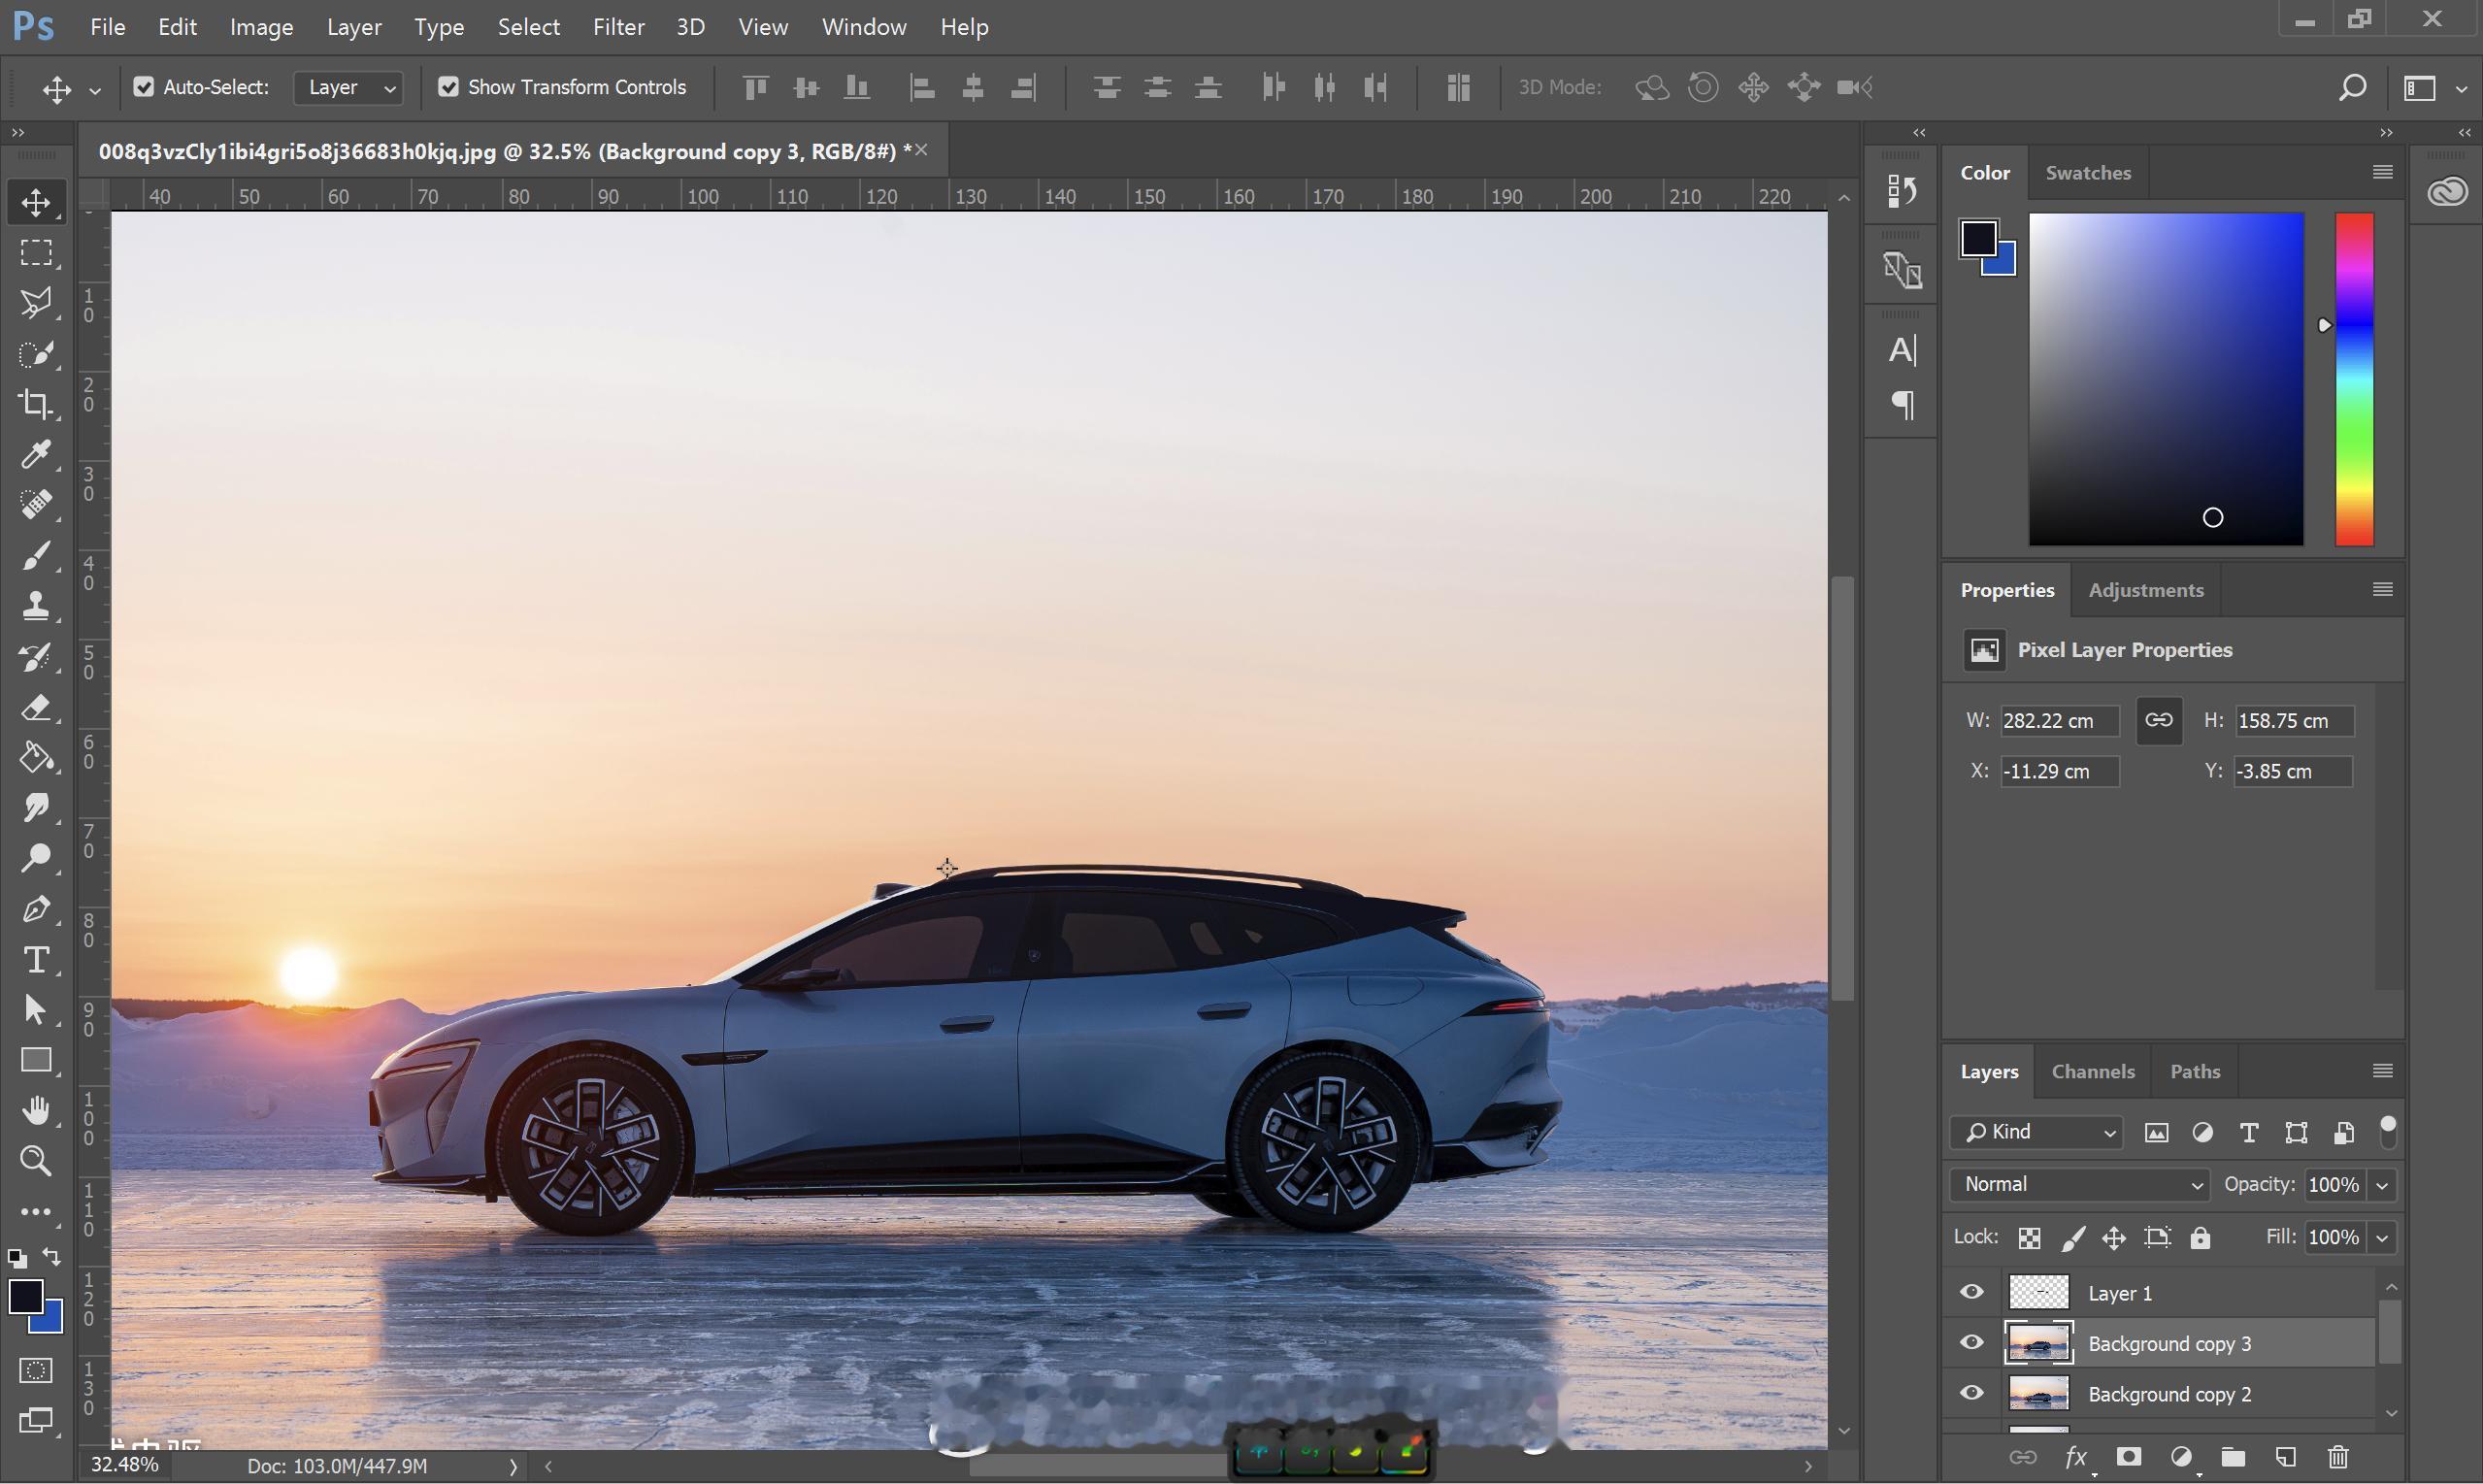Expand the layer Opacity slider arrow
2483x1484 pixels.
2383,1185
